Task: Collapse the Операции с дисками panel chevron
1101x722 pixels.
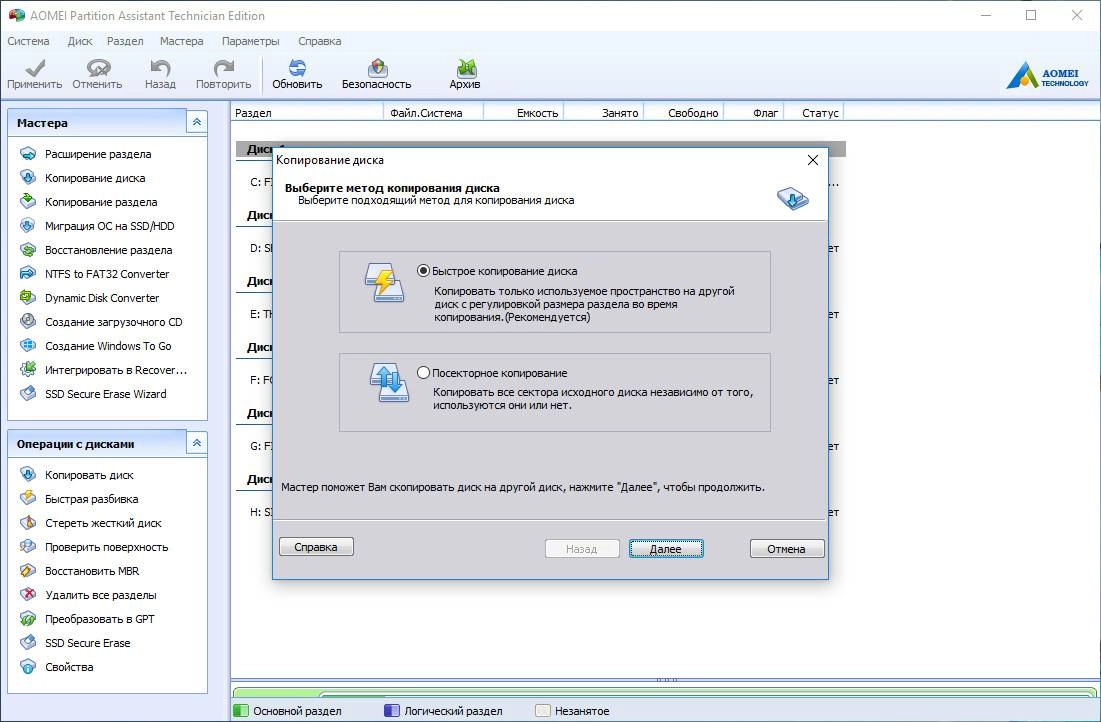Action: click(x=197, y=443)
